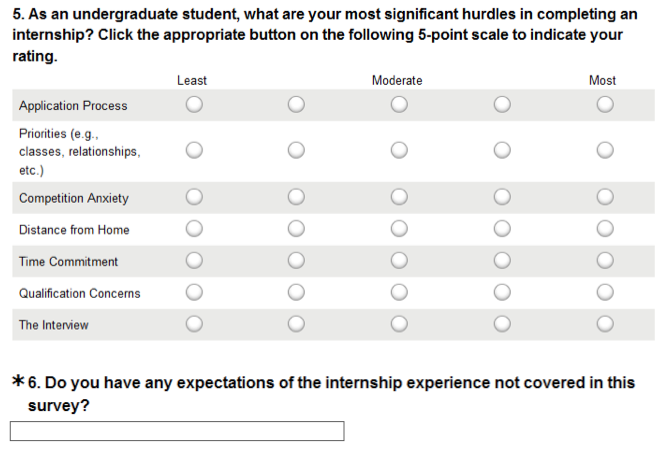Image resolution: width=666 pixels, height=460 pixels.
Task: Select second rating for Time Commitment
Action: (x=296, y=261)
